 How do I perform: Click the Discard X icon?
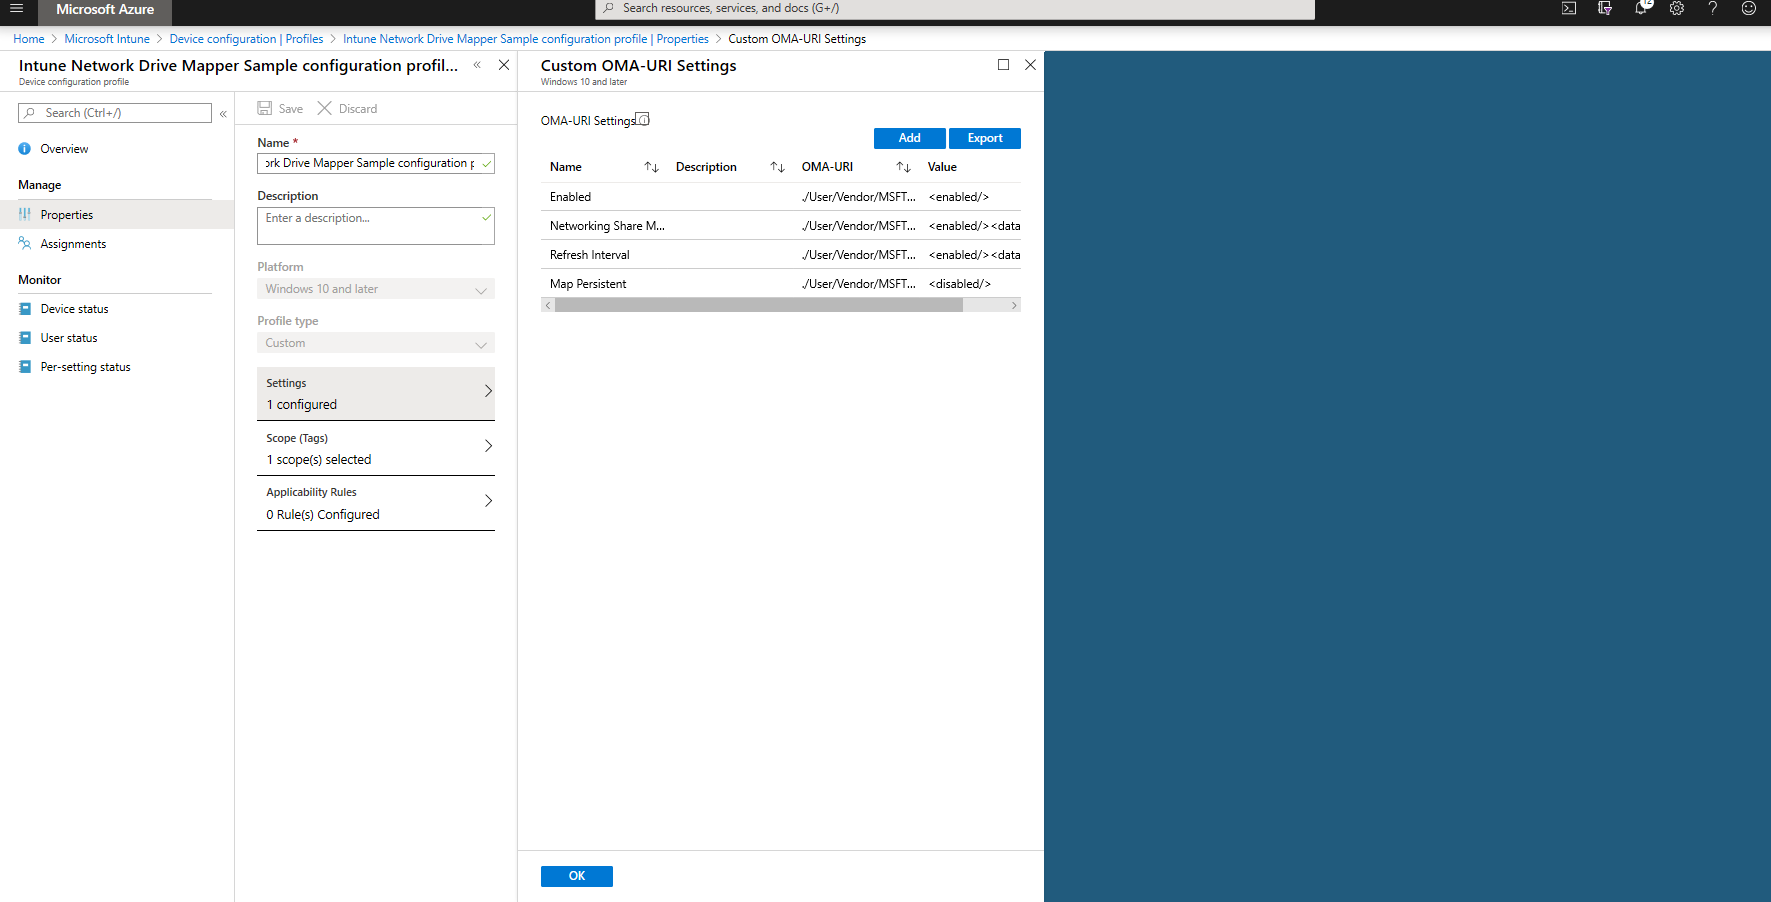coord(325,108)
